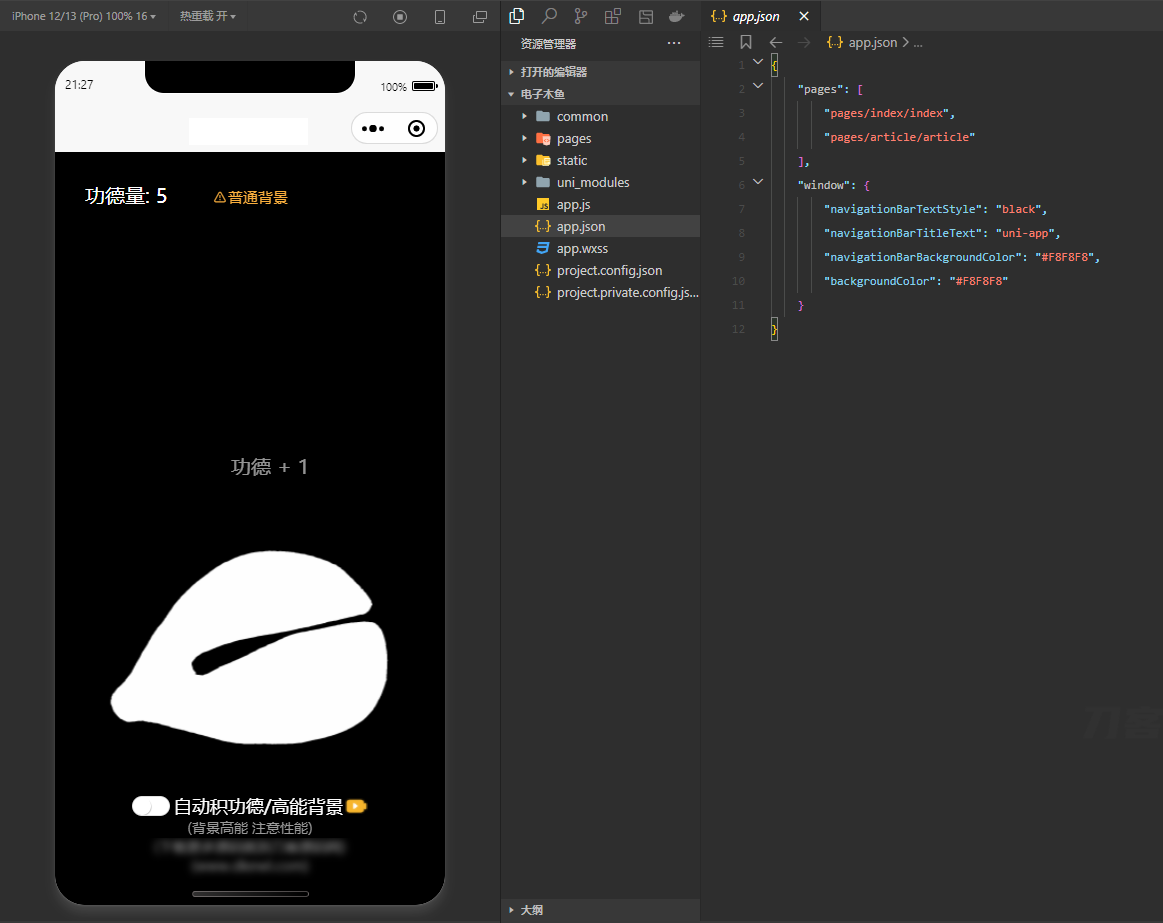Toggle the 自动积功德 switch
The image size is (1163, 923).
(x=151, y=807)
